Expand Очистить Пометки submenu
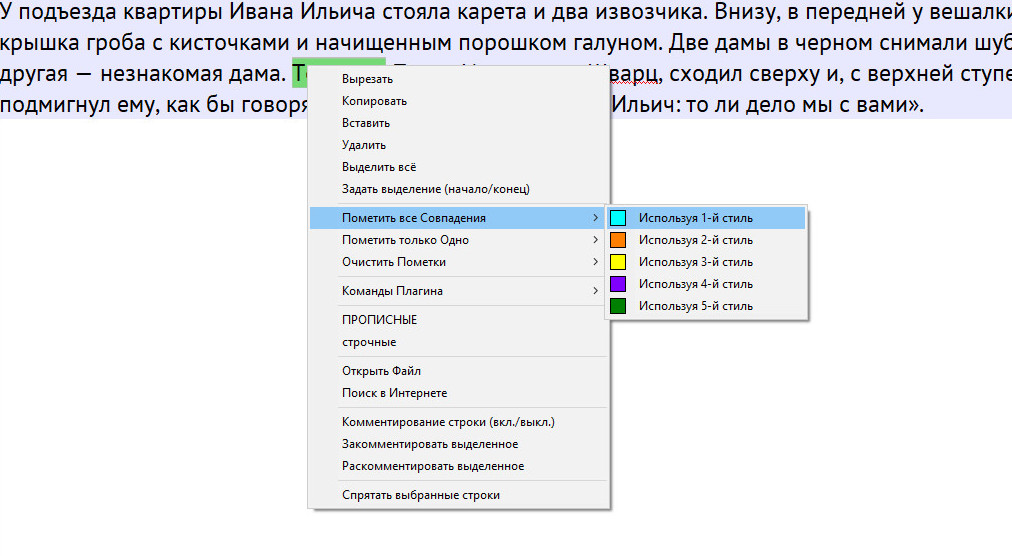Image resolution: width=1012 pixels, height=556 pixels. click(x=458, y=262)
